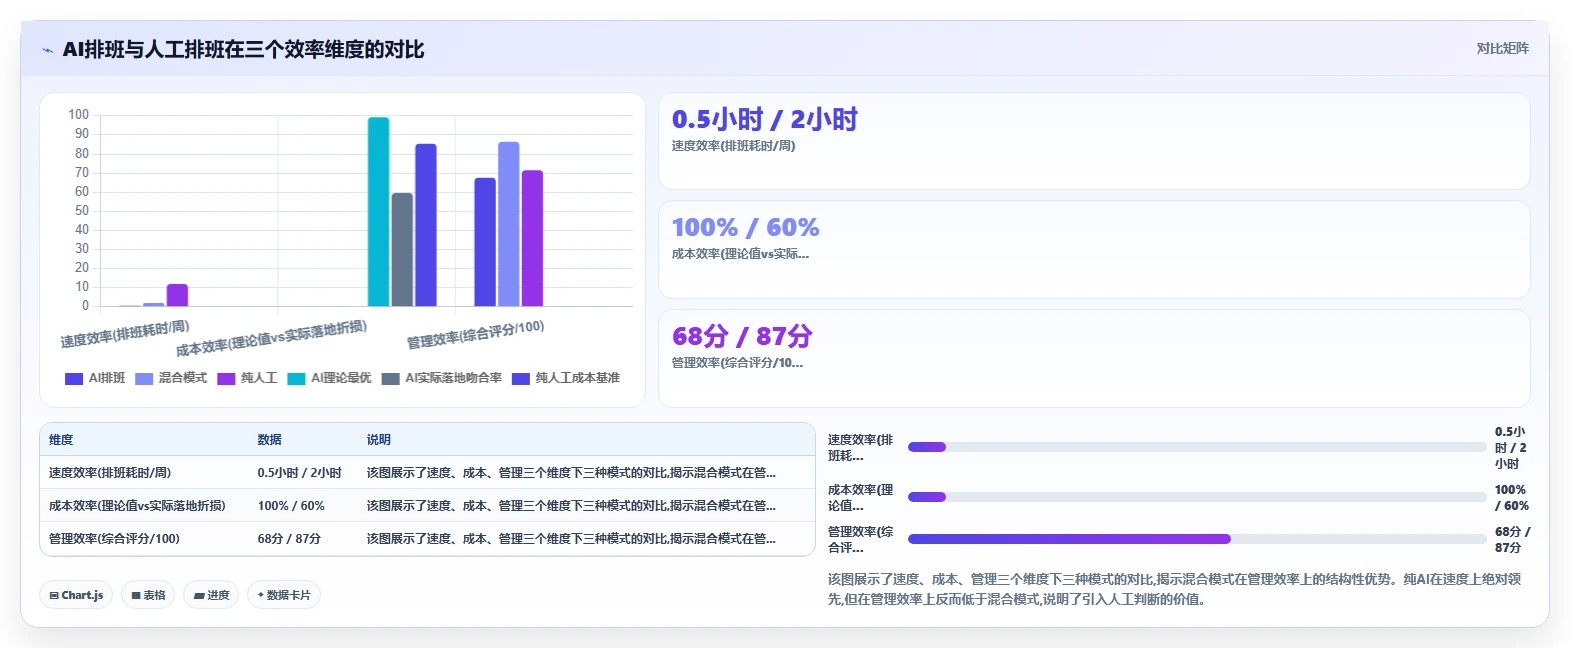Toggle the AI理论最优 legend item
The width and height of the screenshot is (1570, 648).
(329, 378)
